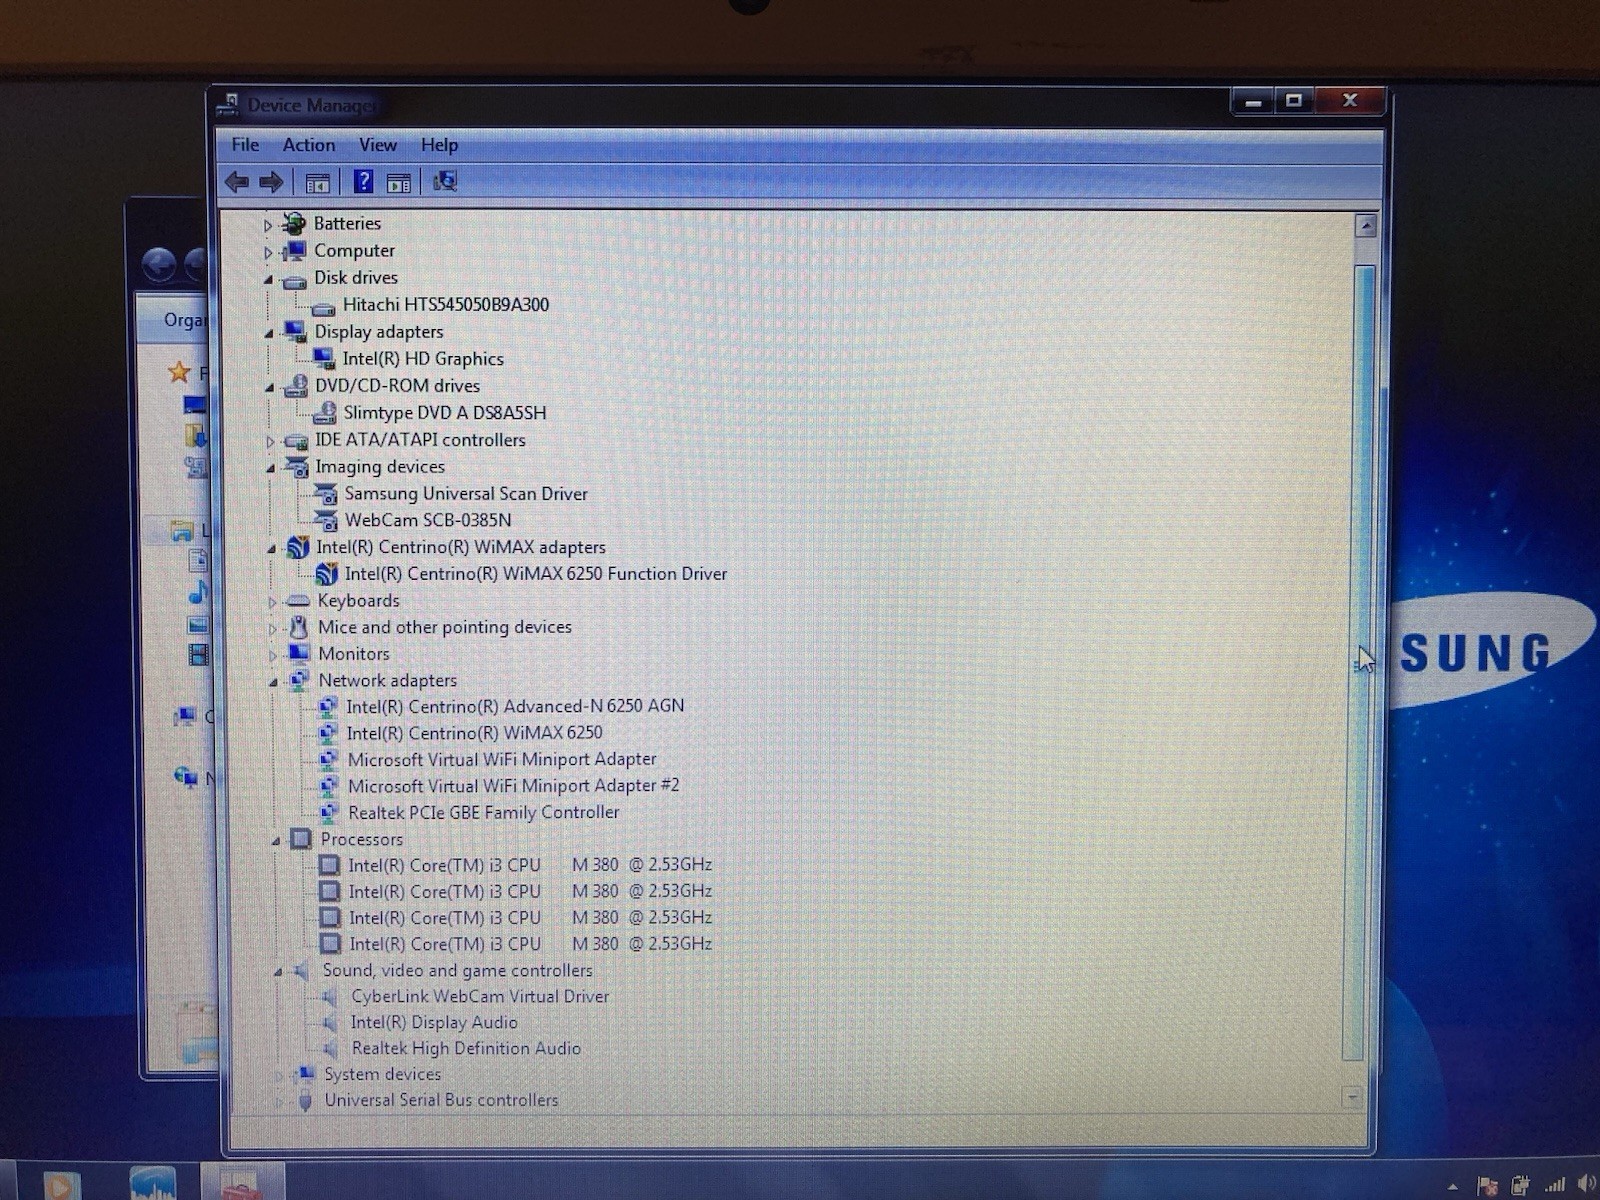Select Intel(R) Centrino(R) WiMAX 6250 network adapter
Screen dimensions: 1600x1200
(474, 733)
